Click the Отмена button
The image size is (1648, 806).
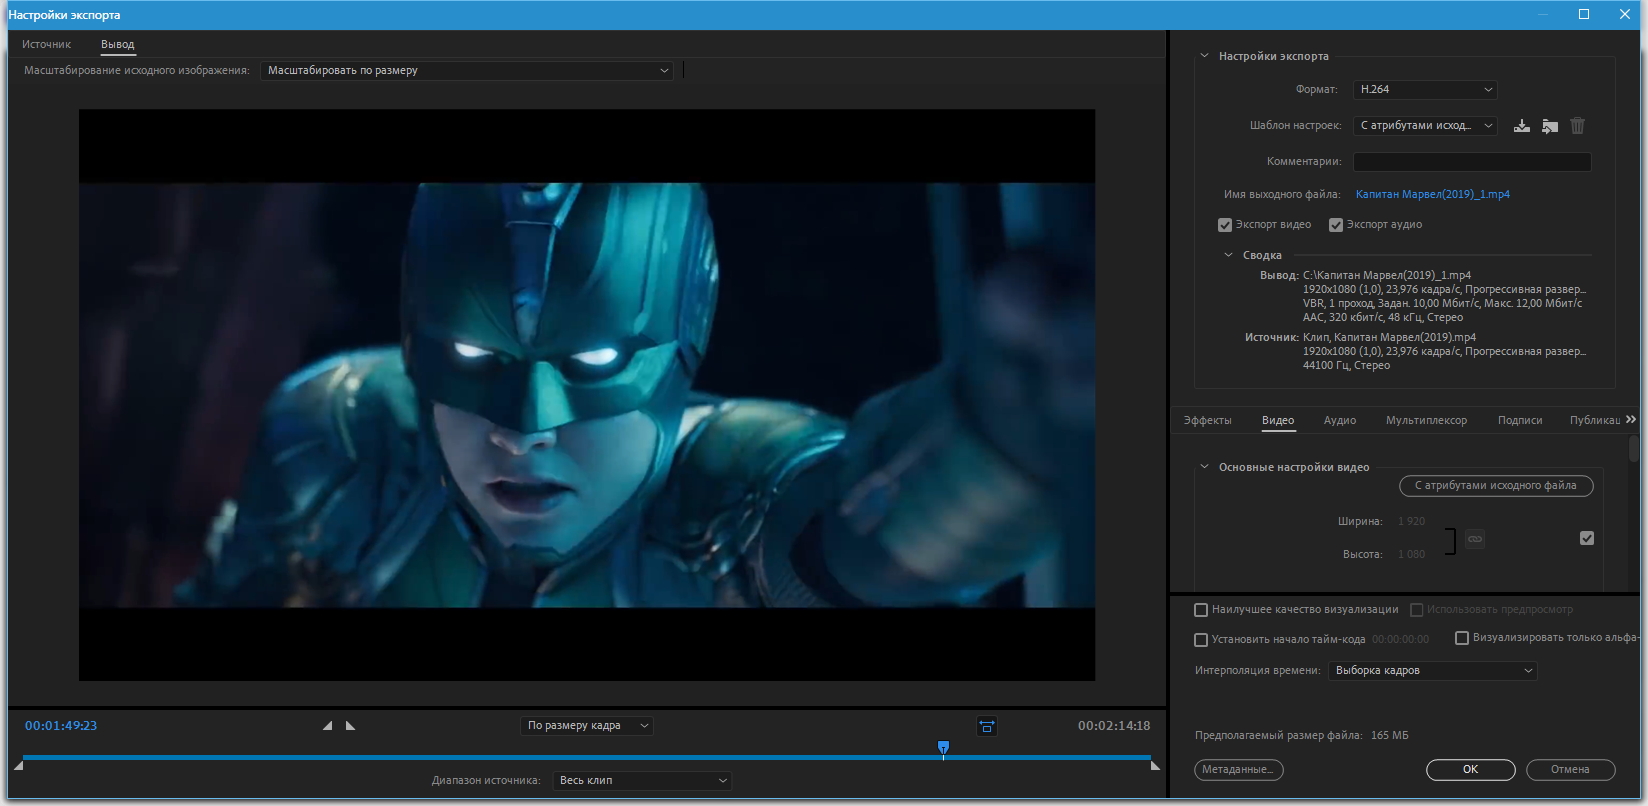point(1570,770)
